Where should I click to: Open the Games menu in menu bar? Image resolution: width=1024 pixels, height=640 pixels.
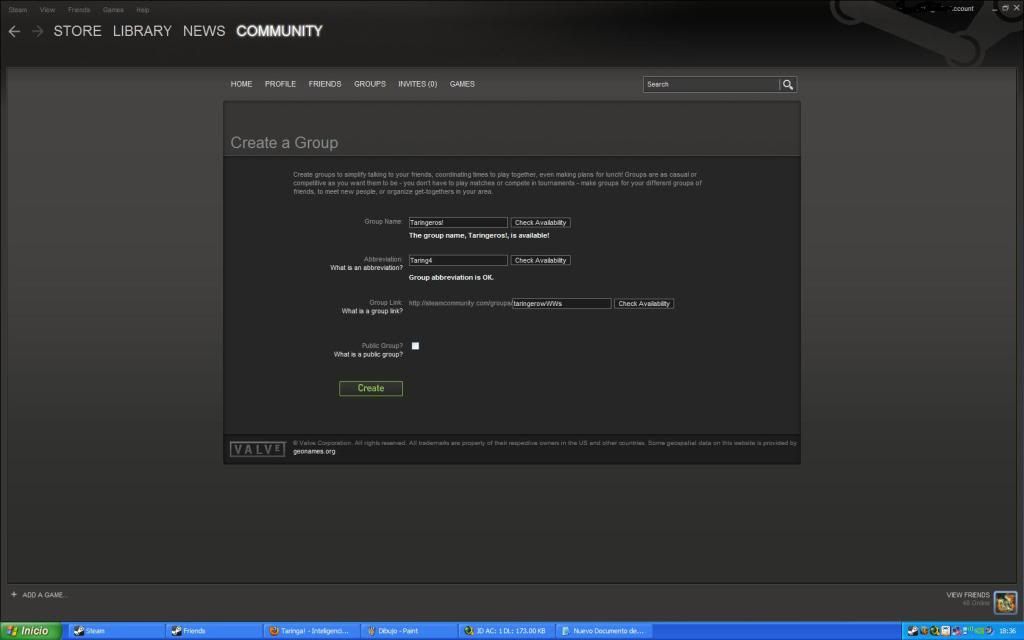click(113, 10)
